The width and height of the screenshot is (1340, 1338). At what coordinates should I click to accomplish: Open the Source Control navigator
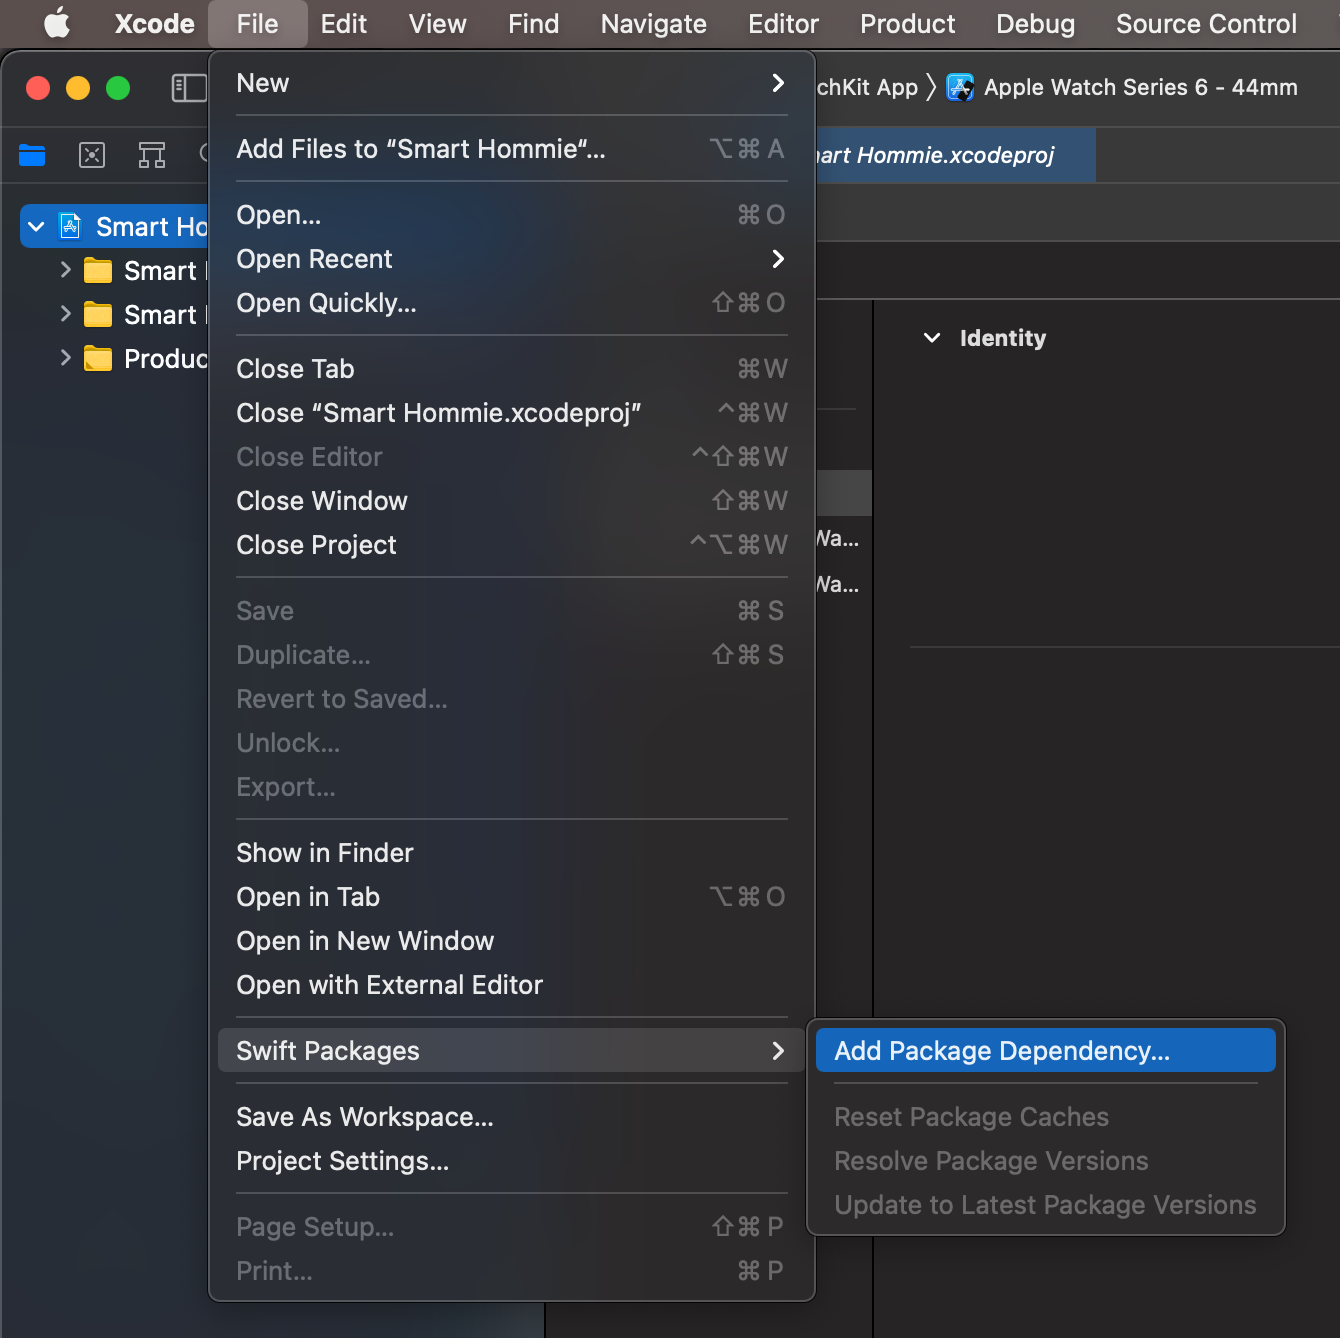pos(92,155)
